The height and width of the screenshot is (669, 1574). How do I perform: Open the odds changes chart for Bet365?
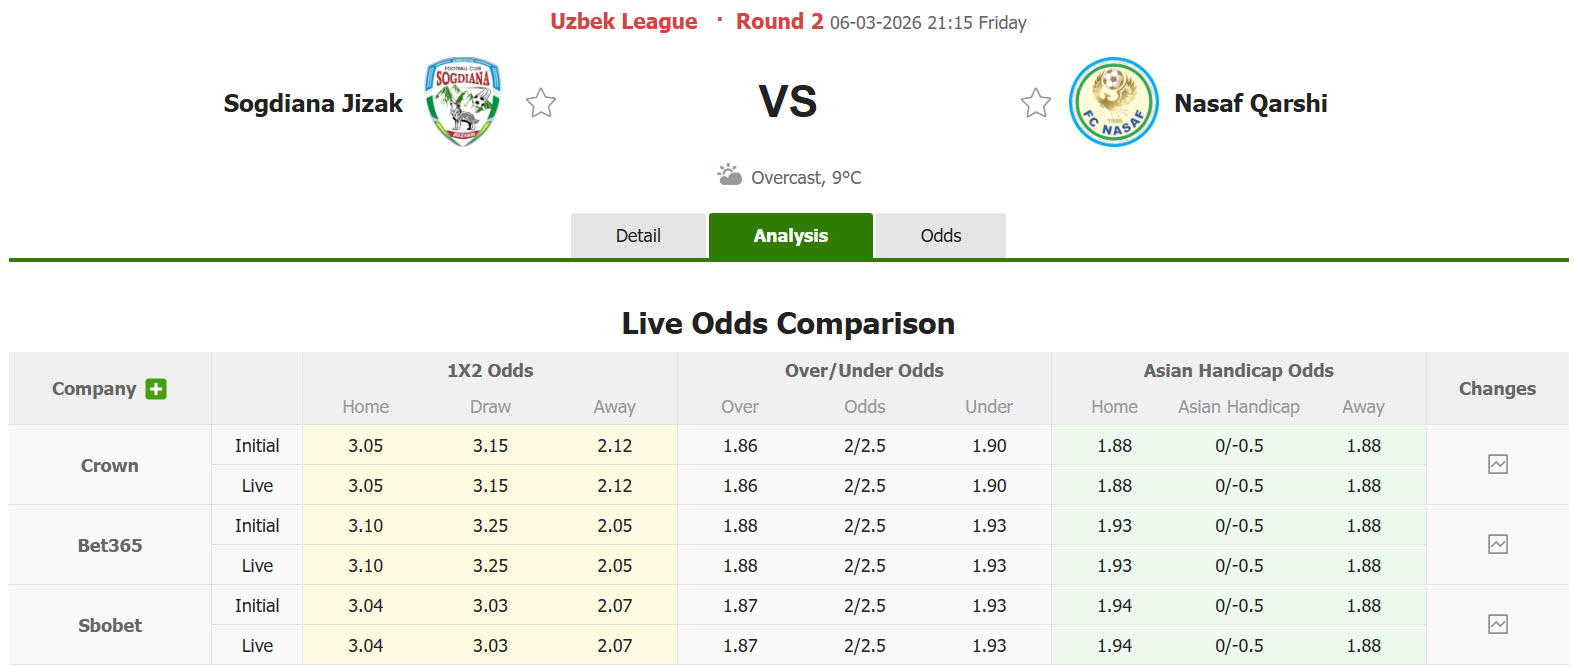(1497, 545)
